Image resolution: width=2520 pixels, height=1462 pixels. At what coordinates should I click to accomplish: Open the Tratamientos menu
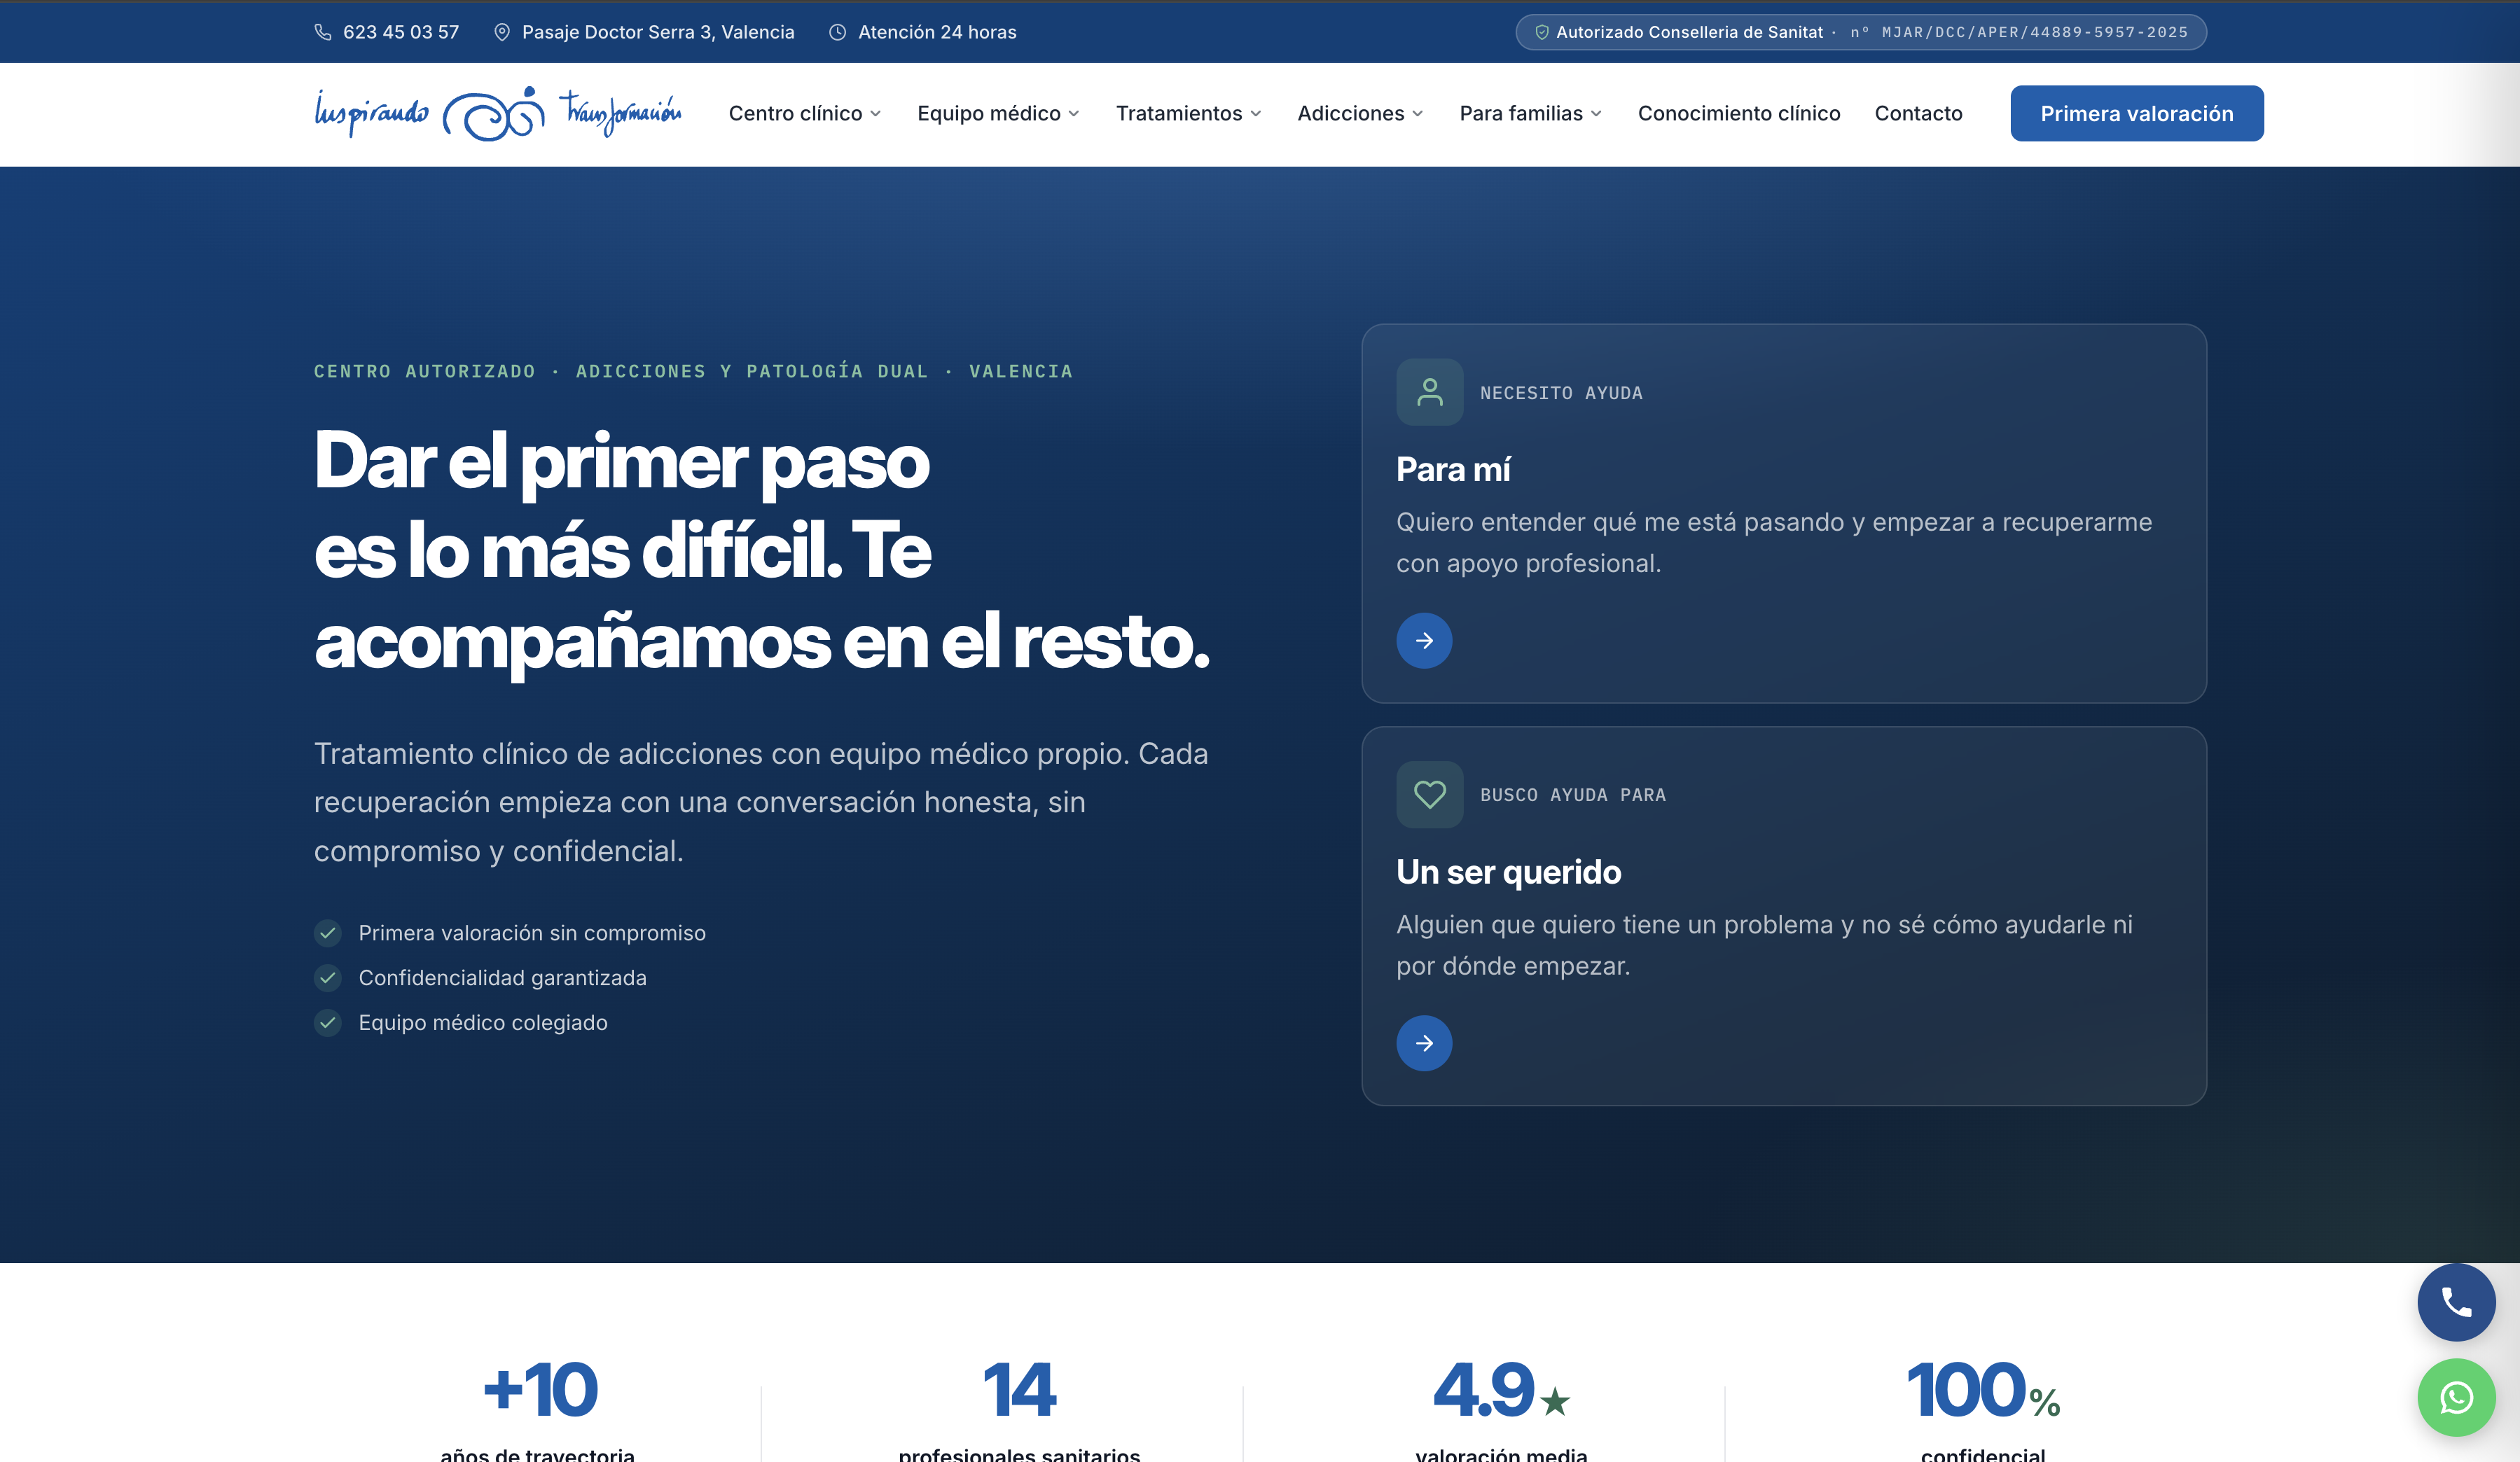(x=1189, y=114)
